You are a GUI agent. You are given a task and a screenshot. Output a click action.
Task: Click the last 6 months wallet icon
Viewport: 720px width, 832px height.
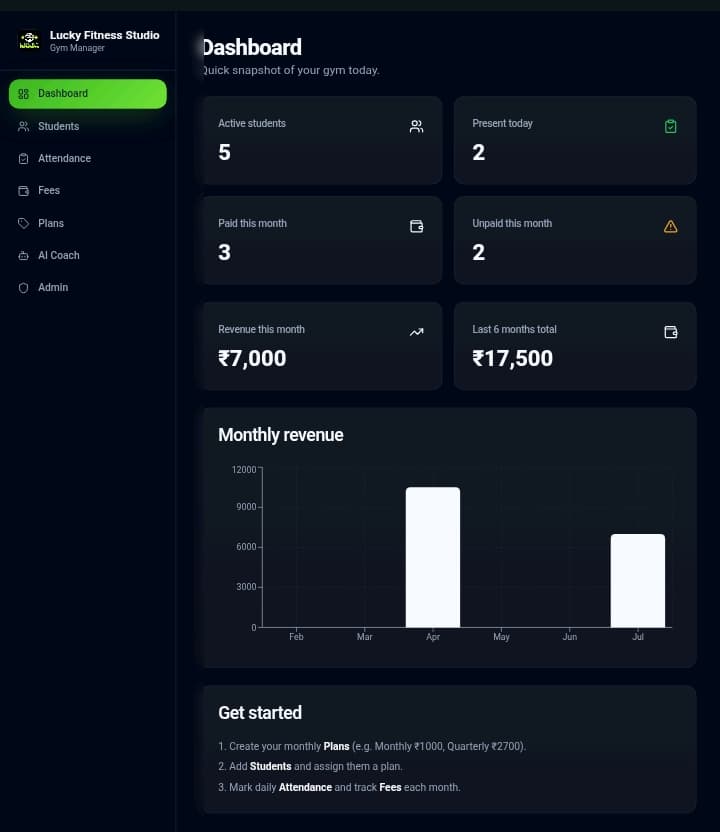point(670,332)
